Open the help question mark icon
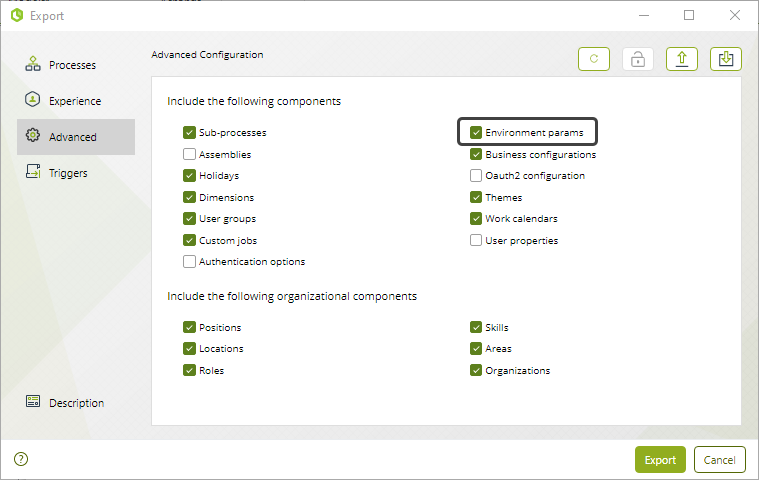 [x=21, y=459]
